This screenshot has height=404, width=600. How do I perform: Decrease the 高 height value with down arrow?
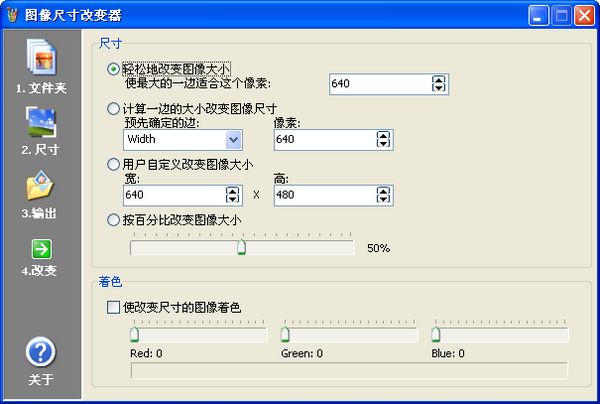tap(383, 199)
